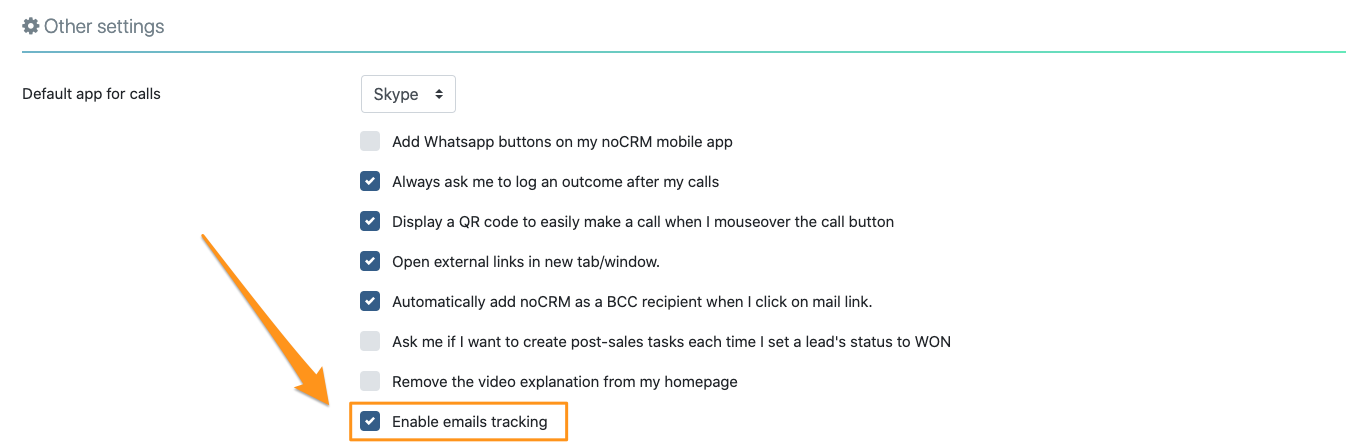
Task: Uncheck the open external links checkbox
Action: tap(370, 261)
